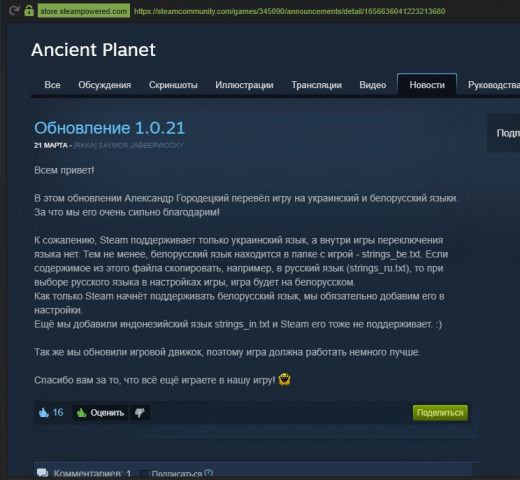The height and width of the screenshot is (480, 520).
Task: Select the Иллюстрации tab
Action: (x=244, y=85)
